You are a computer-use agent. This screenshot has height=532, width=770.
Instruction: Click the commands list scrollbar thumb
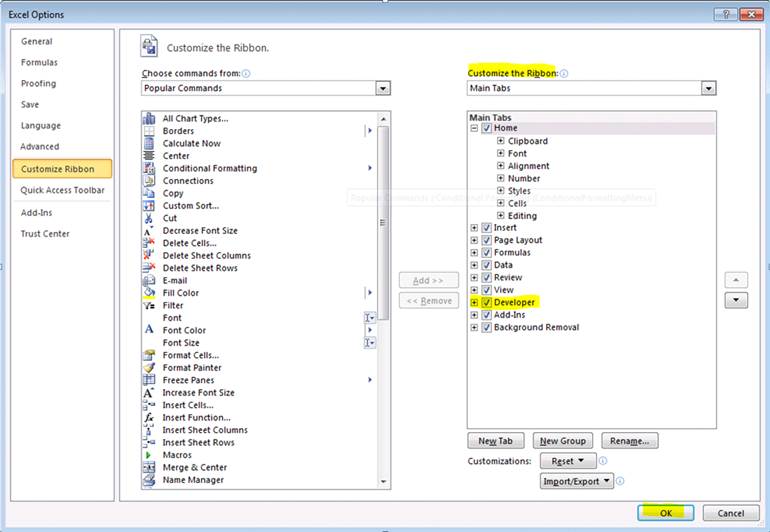pyautogui.click(x=383, y=223)
